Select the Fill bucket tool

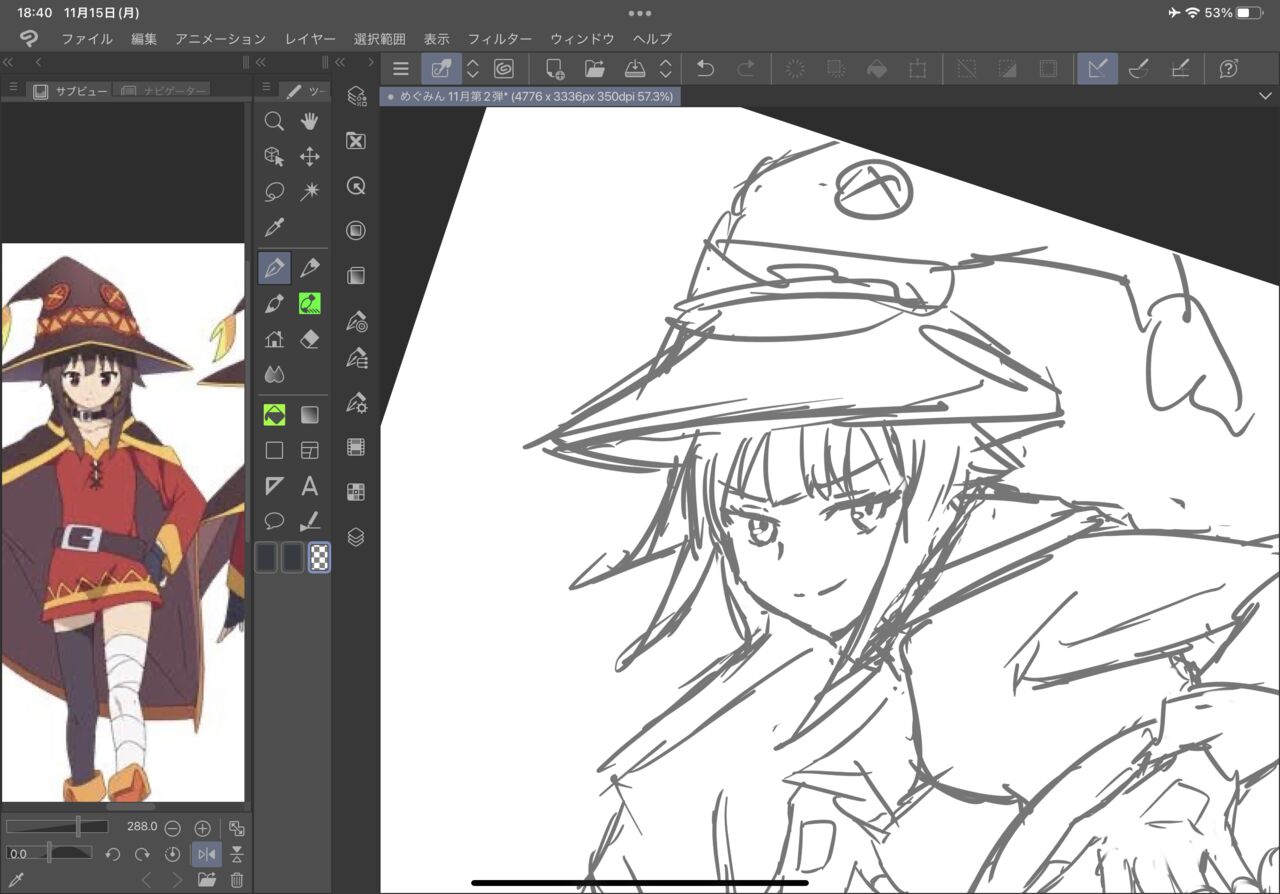274,414
